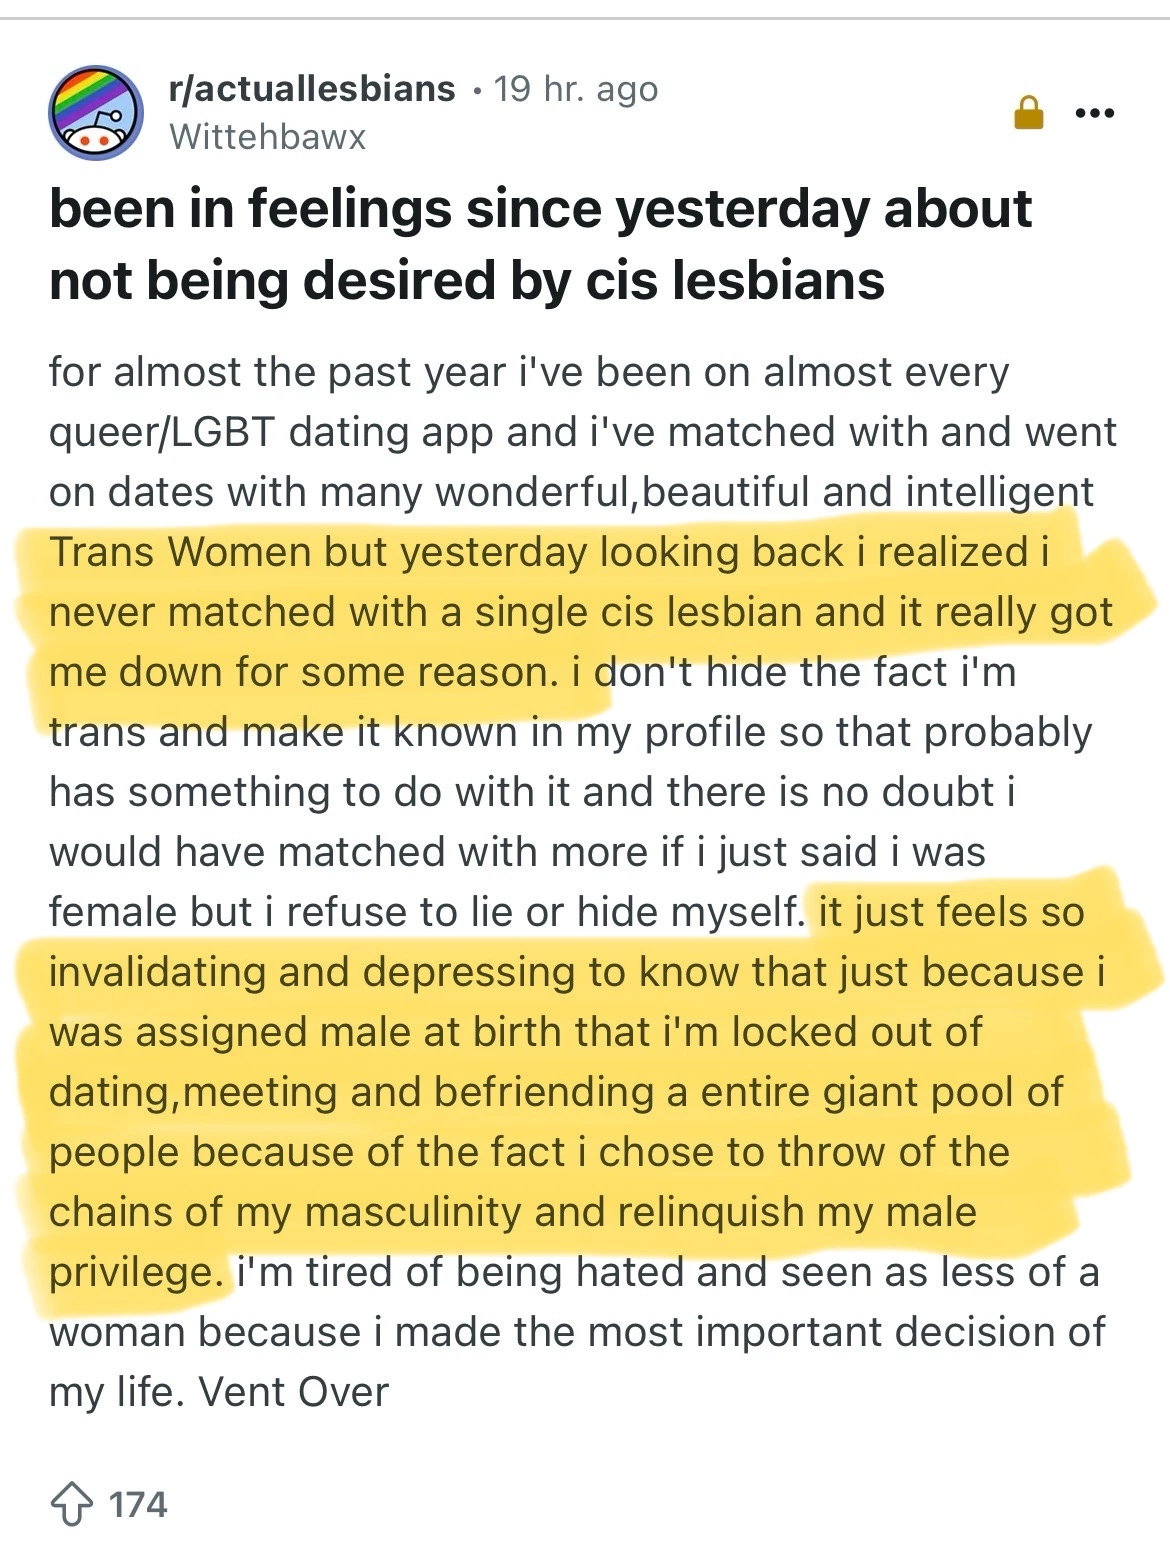Click the opening line "for almost the past year"
Viewport: 1170px width, 1568px height.
tap(276, 372)
